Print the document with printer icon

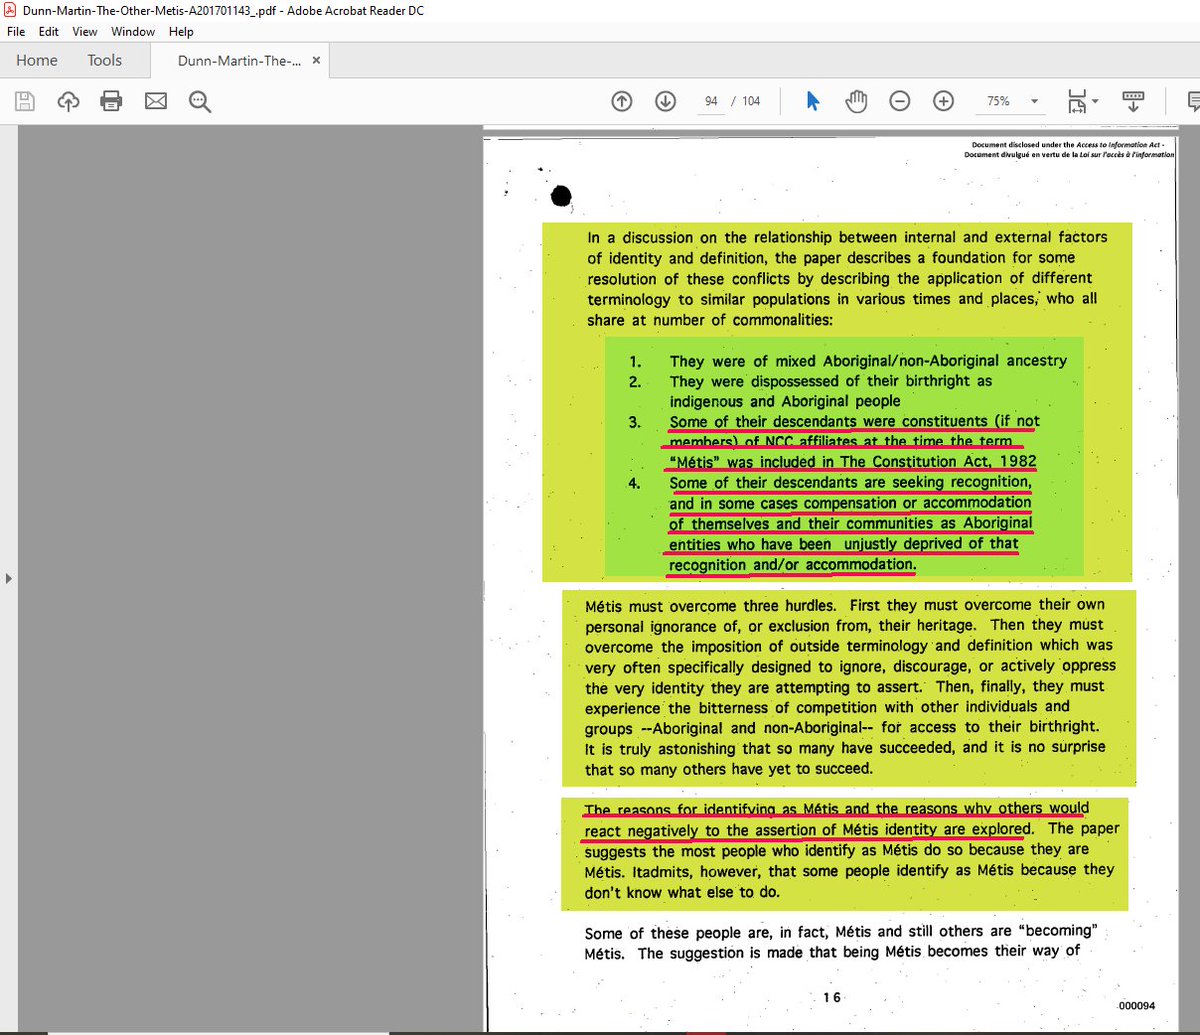[111, 101]
